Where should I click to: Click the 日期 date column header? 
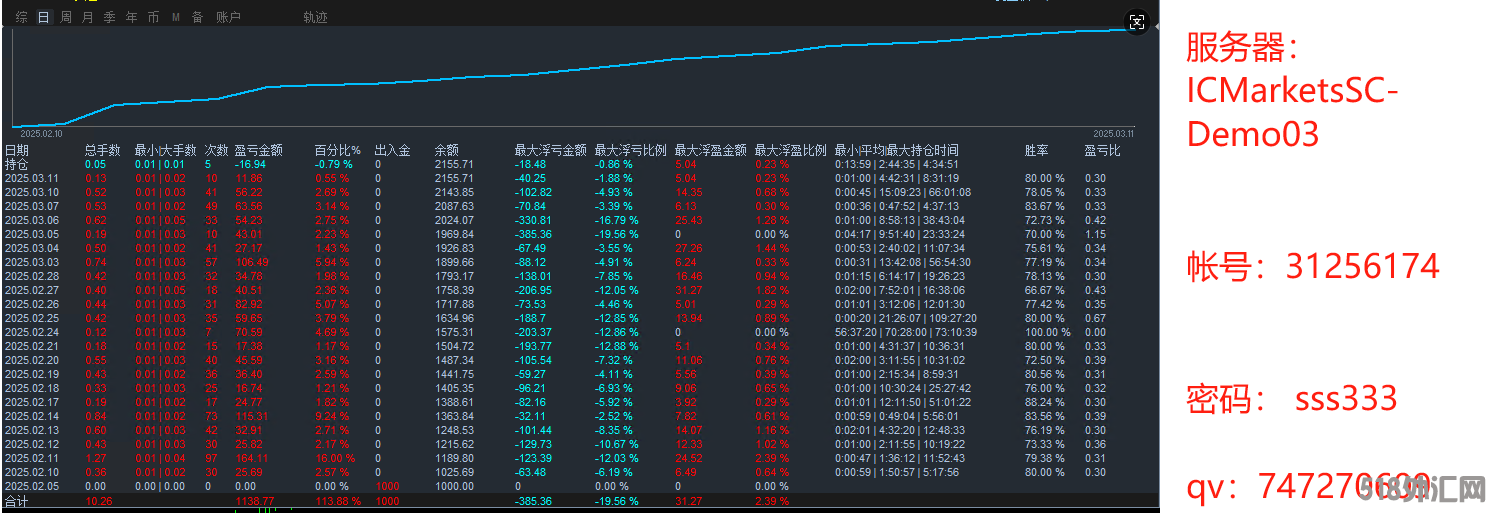17,150
